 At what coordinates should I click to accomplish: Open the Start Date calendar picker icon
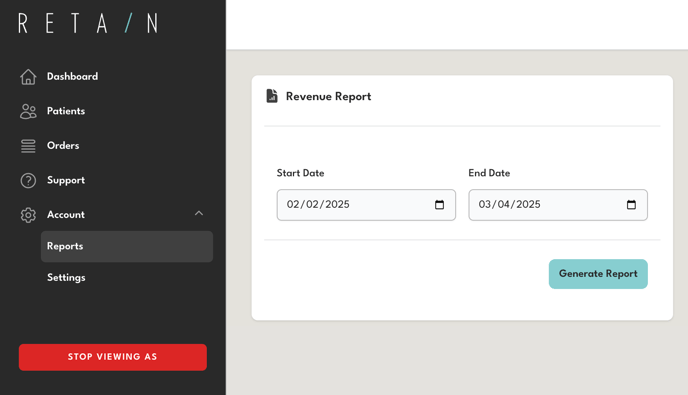[x=439, y=205]
